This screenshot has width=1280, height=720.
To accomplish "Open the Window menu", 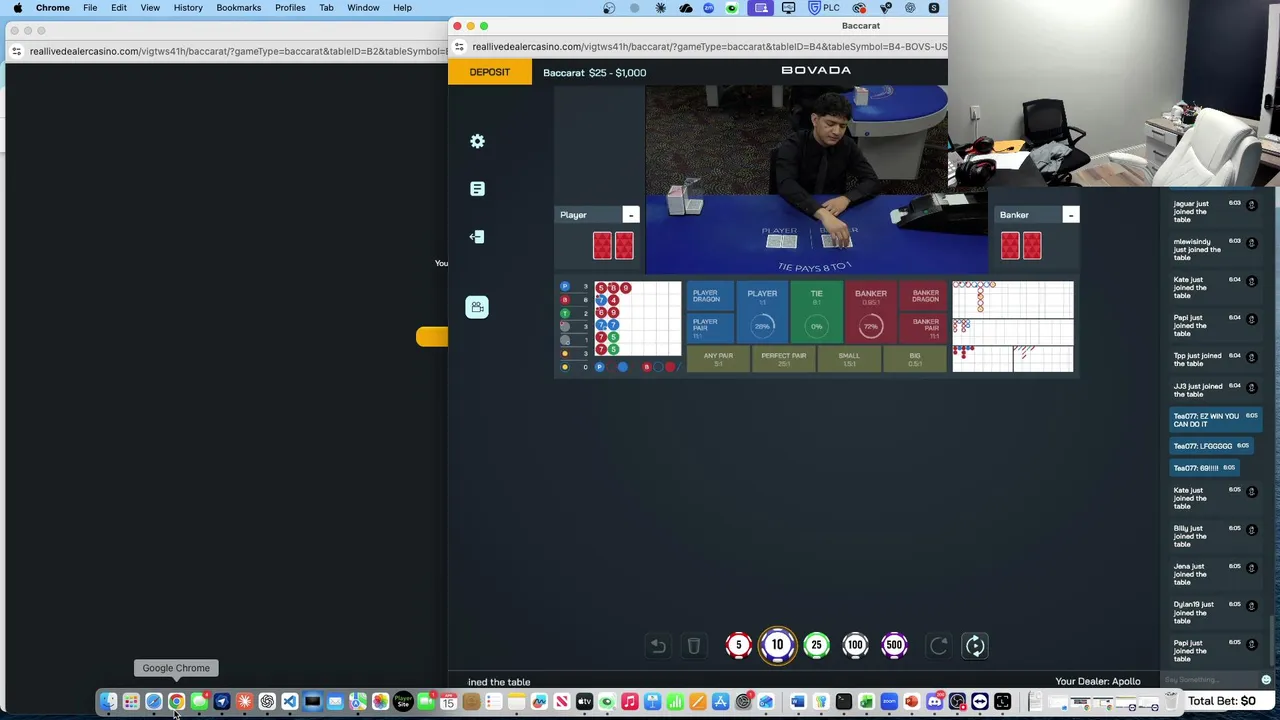I will [363, 8].
